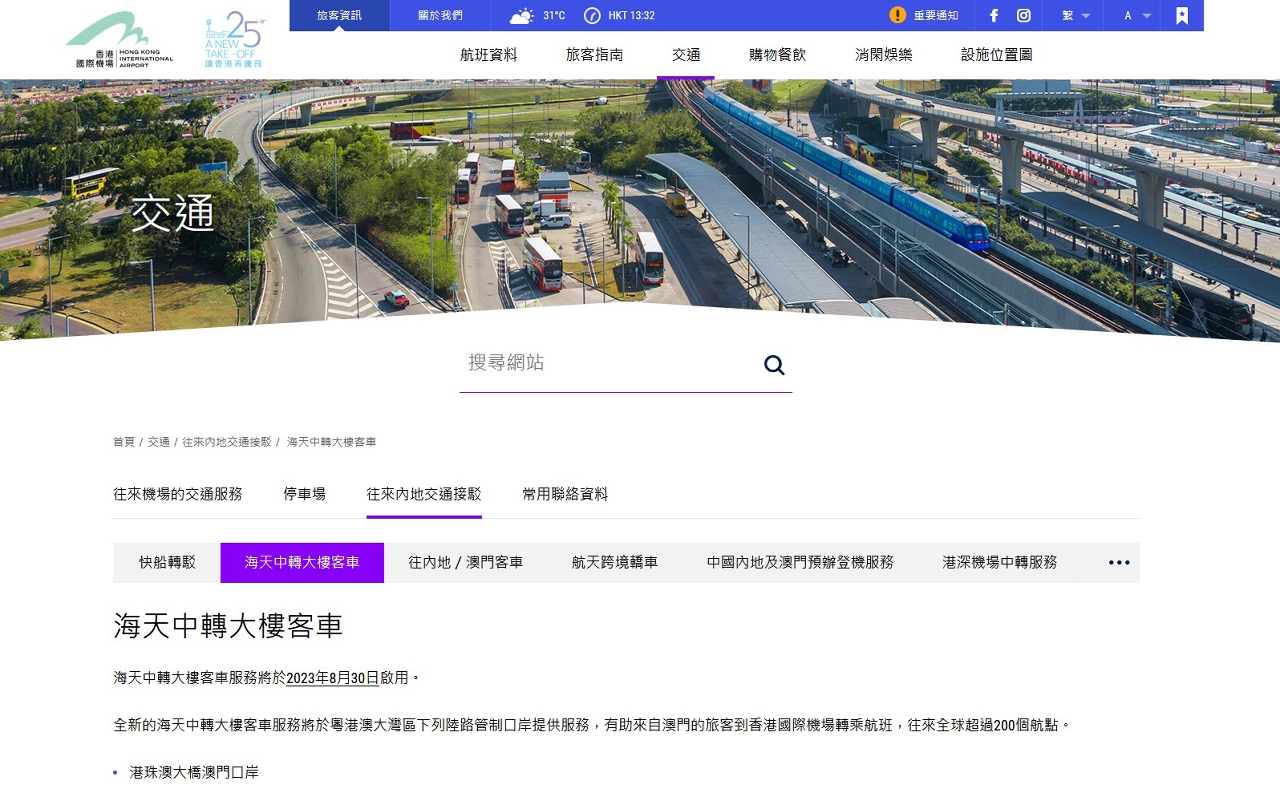Open the Instagram icon link
Viewport: 1280px width, 793px height.
pos(1024,16)
